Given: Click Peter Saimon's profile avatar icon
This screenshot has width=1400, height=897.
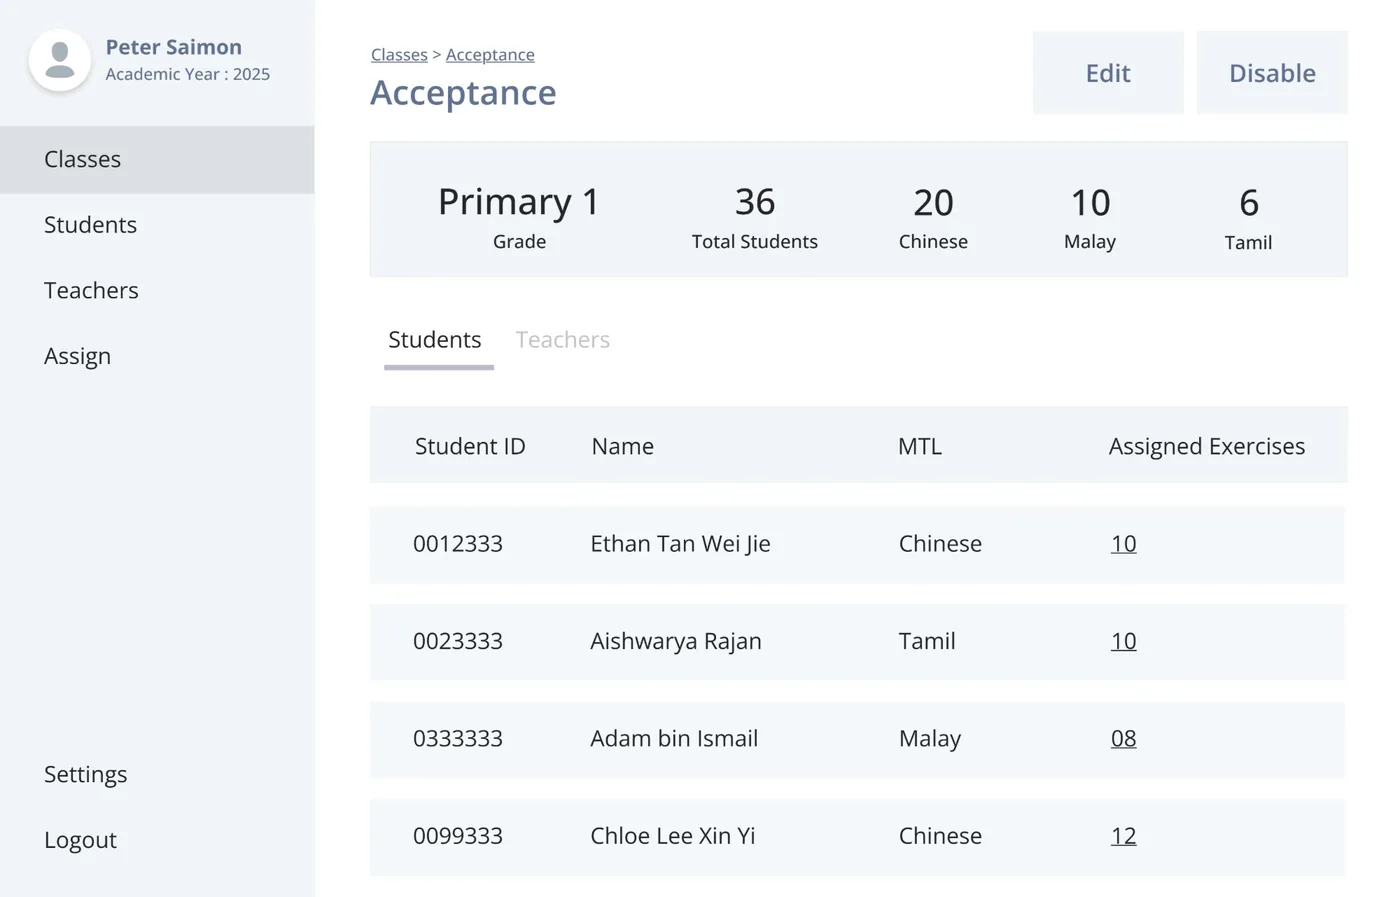Looking at the screenshot, I should (x=60, y=60).
